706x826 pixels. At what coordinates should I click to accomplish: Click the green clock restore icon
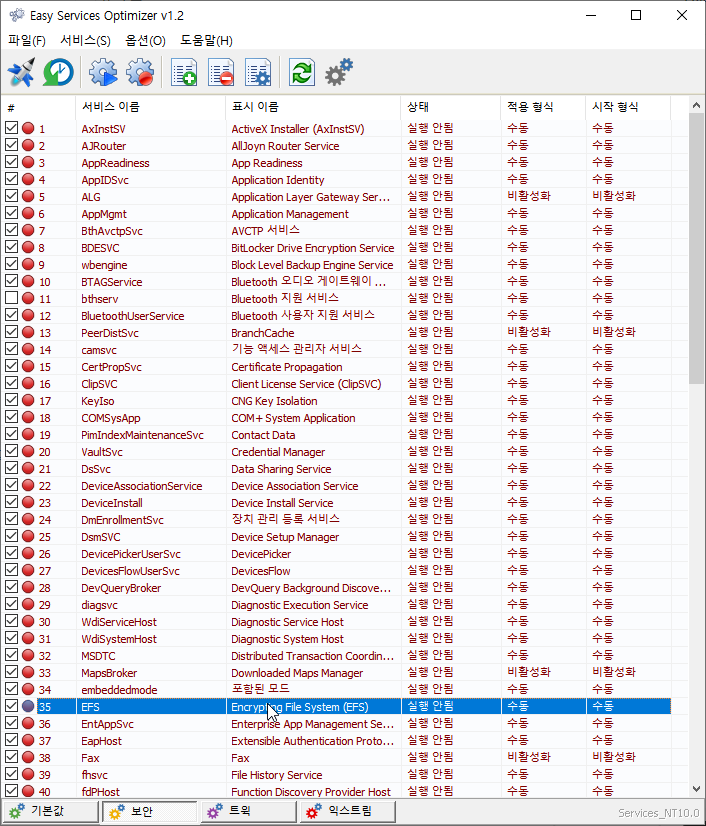[x=58, y=72]
